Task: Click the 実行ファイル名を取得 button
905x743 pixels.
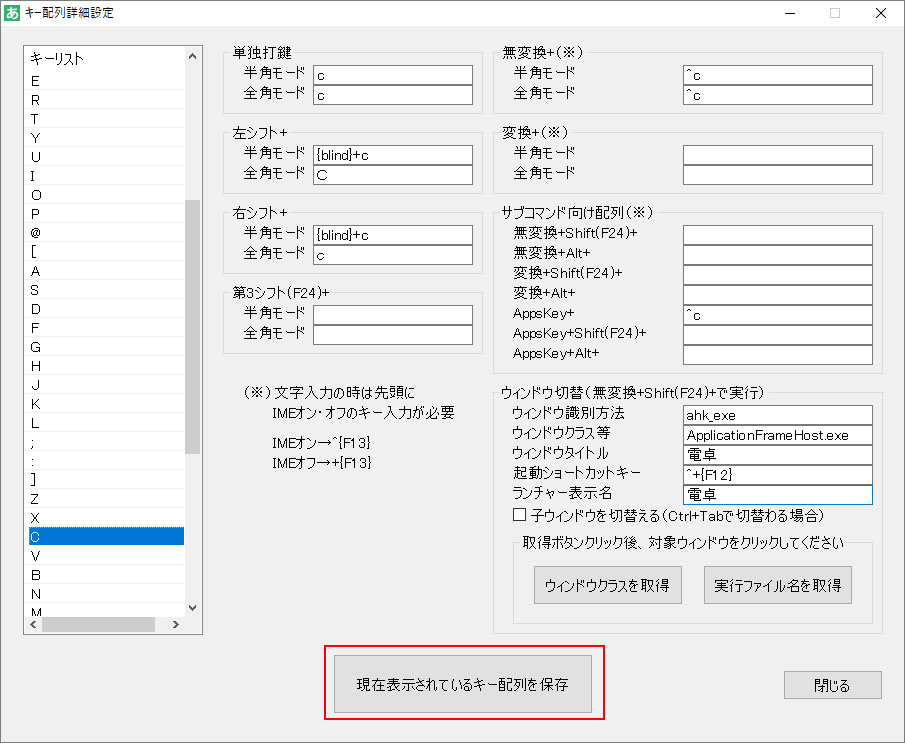Action: point(778,585)
